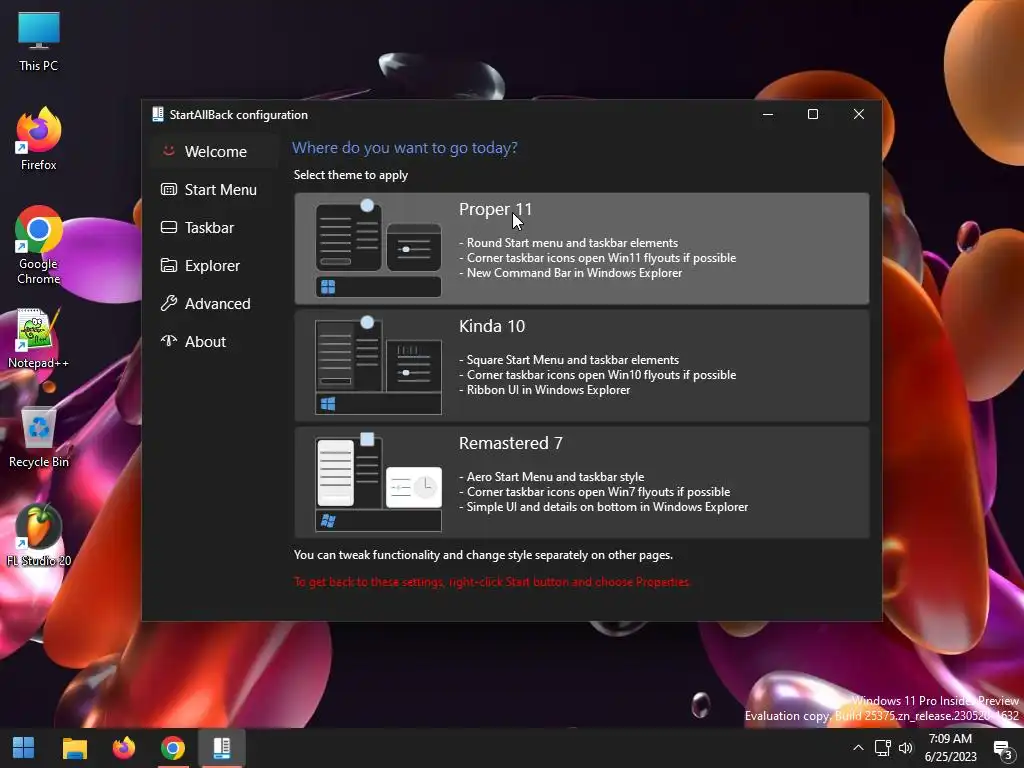Image resolution: width=1024 pixels, height=768 pixels.
Task: Apply the Proper 11 theme
Action: [581, 248]
